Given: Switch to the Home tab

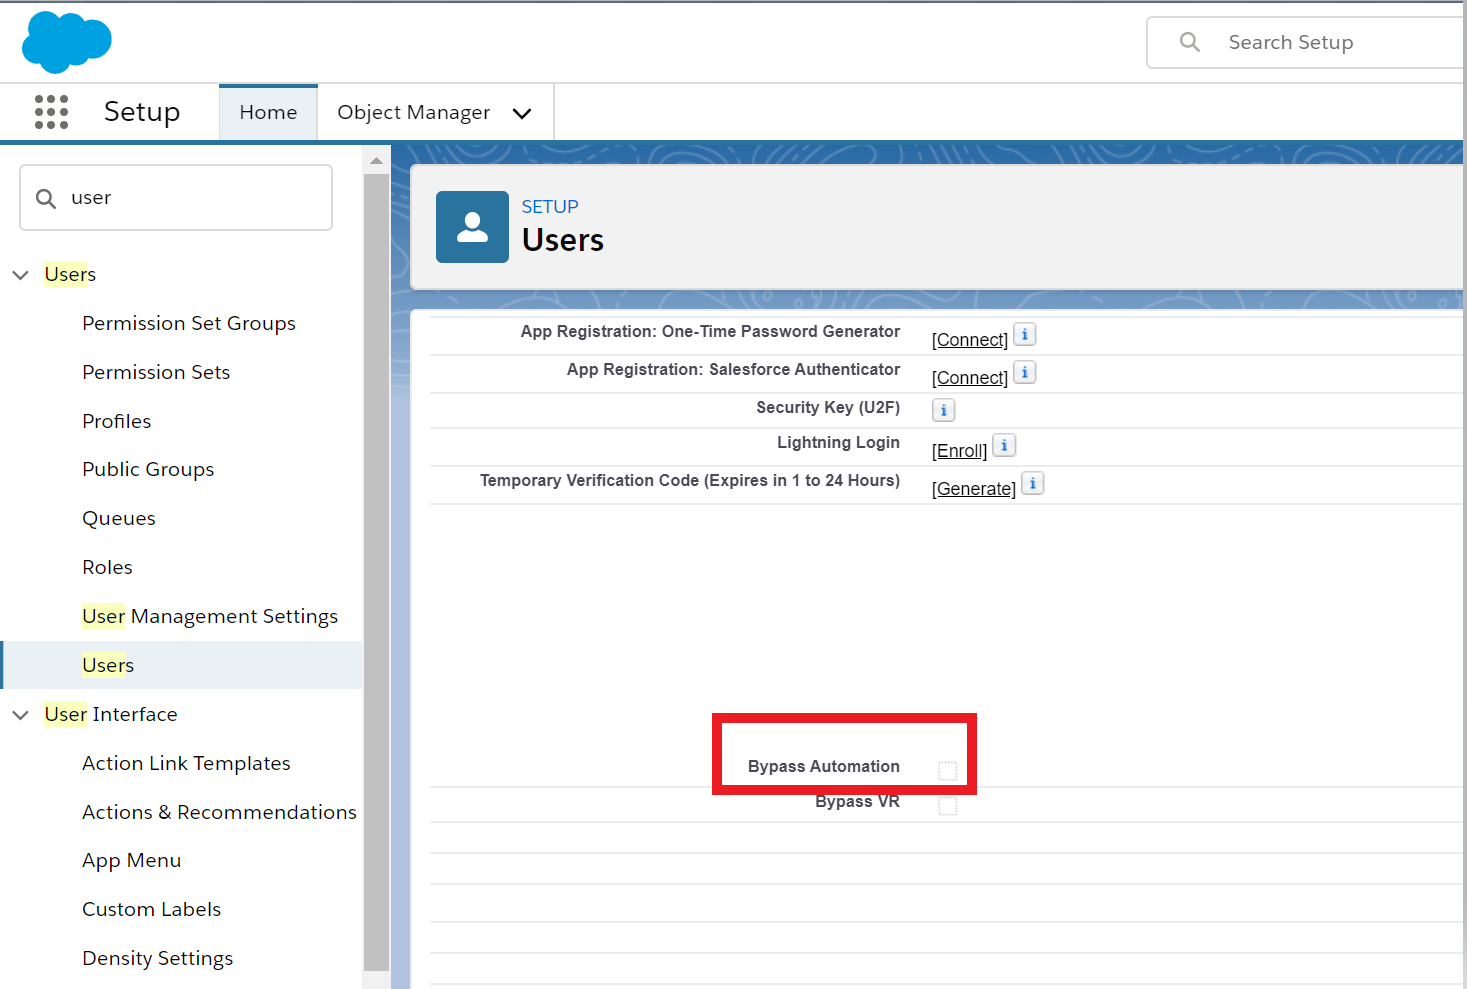Looking at the screenshot, I should (x=268, y=112).
